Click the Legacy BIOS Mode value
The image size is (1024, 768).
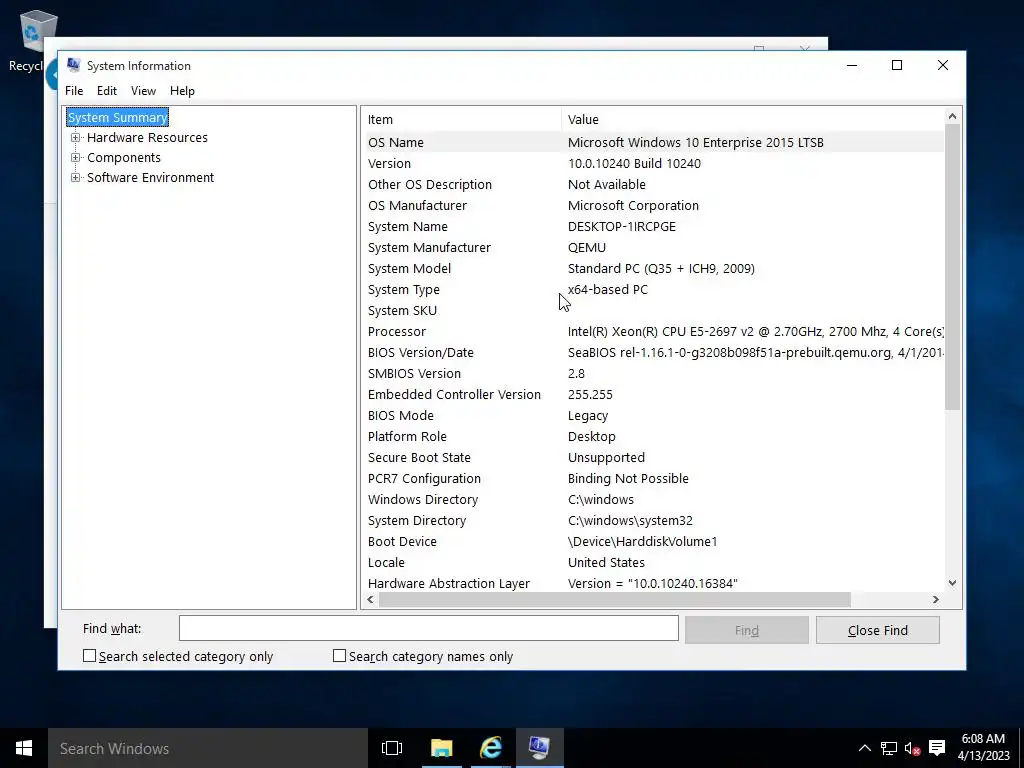pyautogui.click(x=588, y=415)
